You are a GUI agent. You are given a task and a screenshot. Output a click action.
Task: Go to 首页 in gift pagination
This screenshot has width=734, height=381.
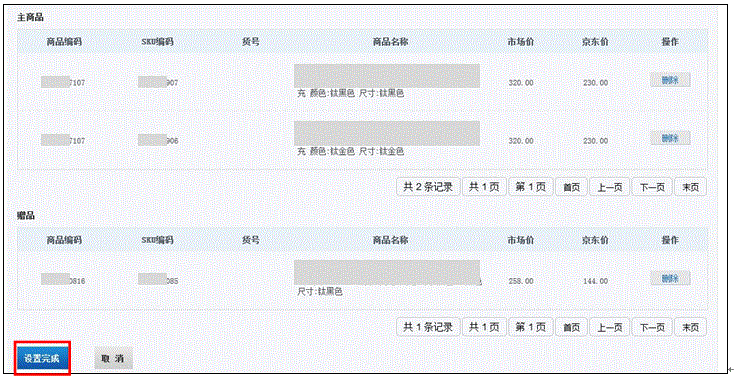pyautogui.click(x=571, y=327)
